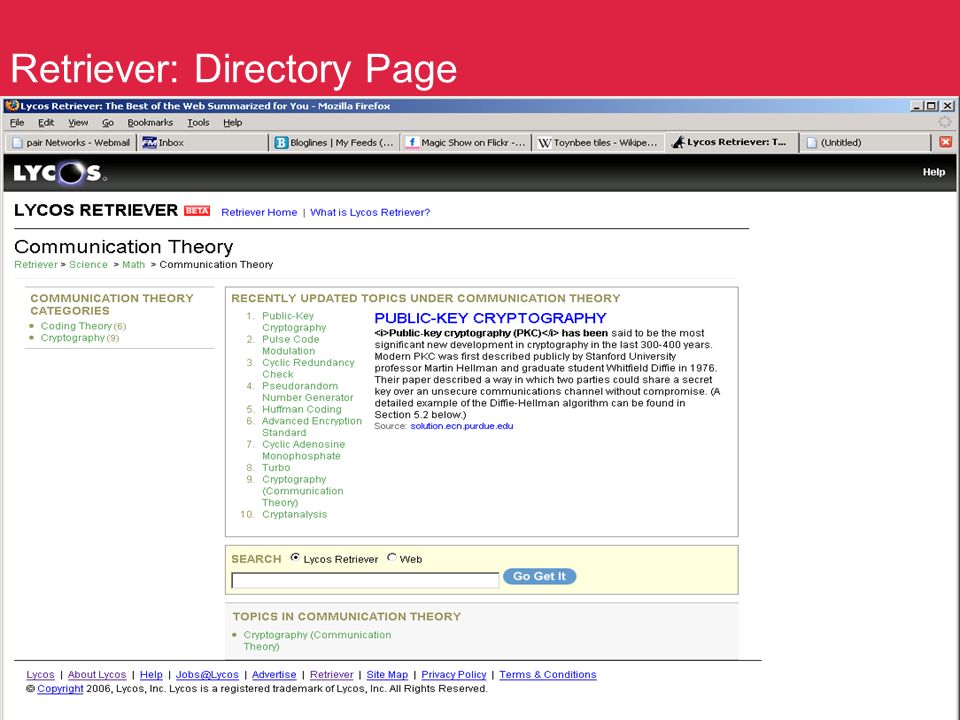The image size is (960, 720).
Task: Click the red close-tab icon on tab bar
Action: pos(945,142)
